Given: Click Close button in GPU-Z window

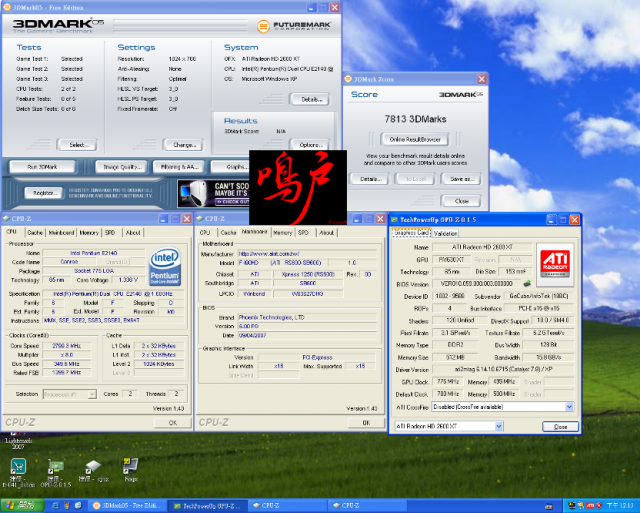Looking at the screenshot, I should [x=560, y=426].
